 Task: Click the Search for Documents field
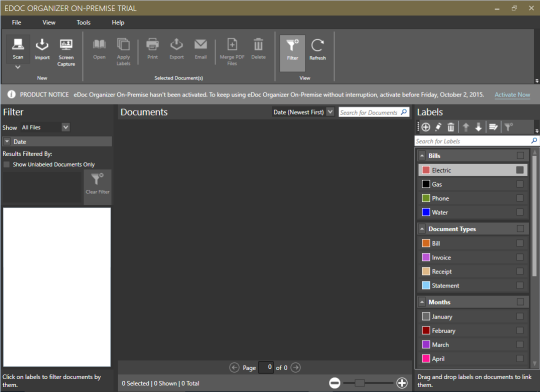pos(374,112)
